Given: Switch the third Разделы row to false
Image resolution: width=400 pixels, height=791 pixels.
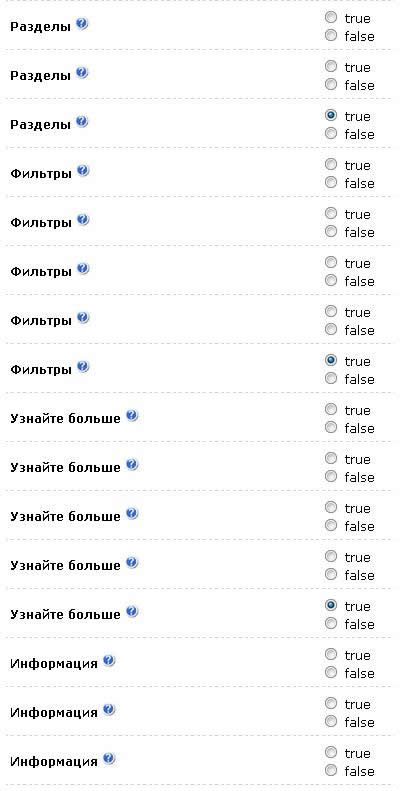Looking at the screenshot, I should coord(331,134).
